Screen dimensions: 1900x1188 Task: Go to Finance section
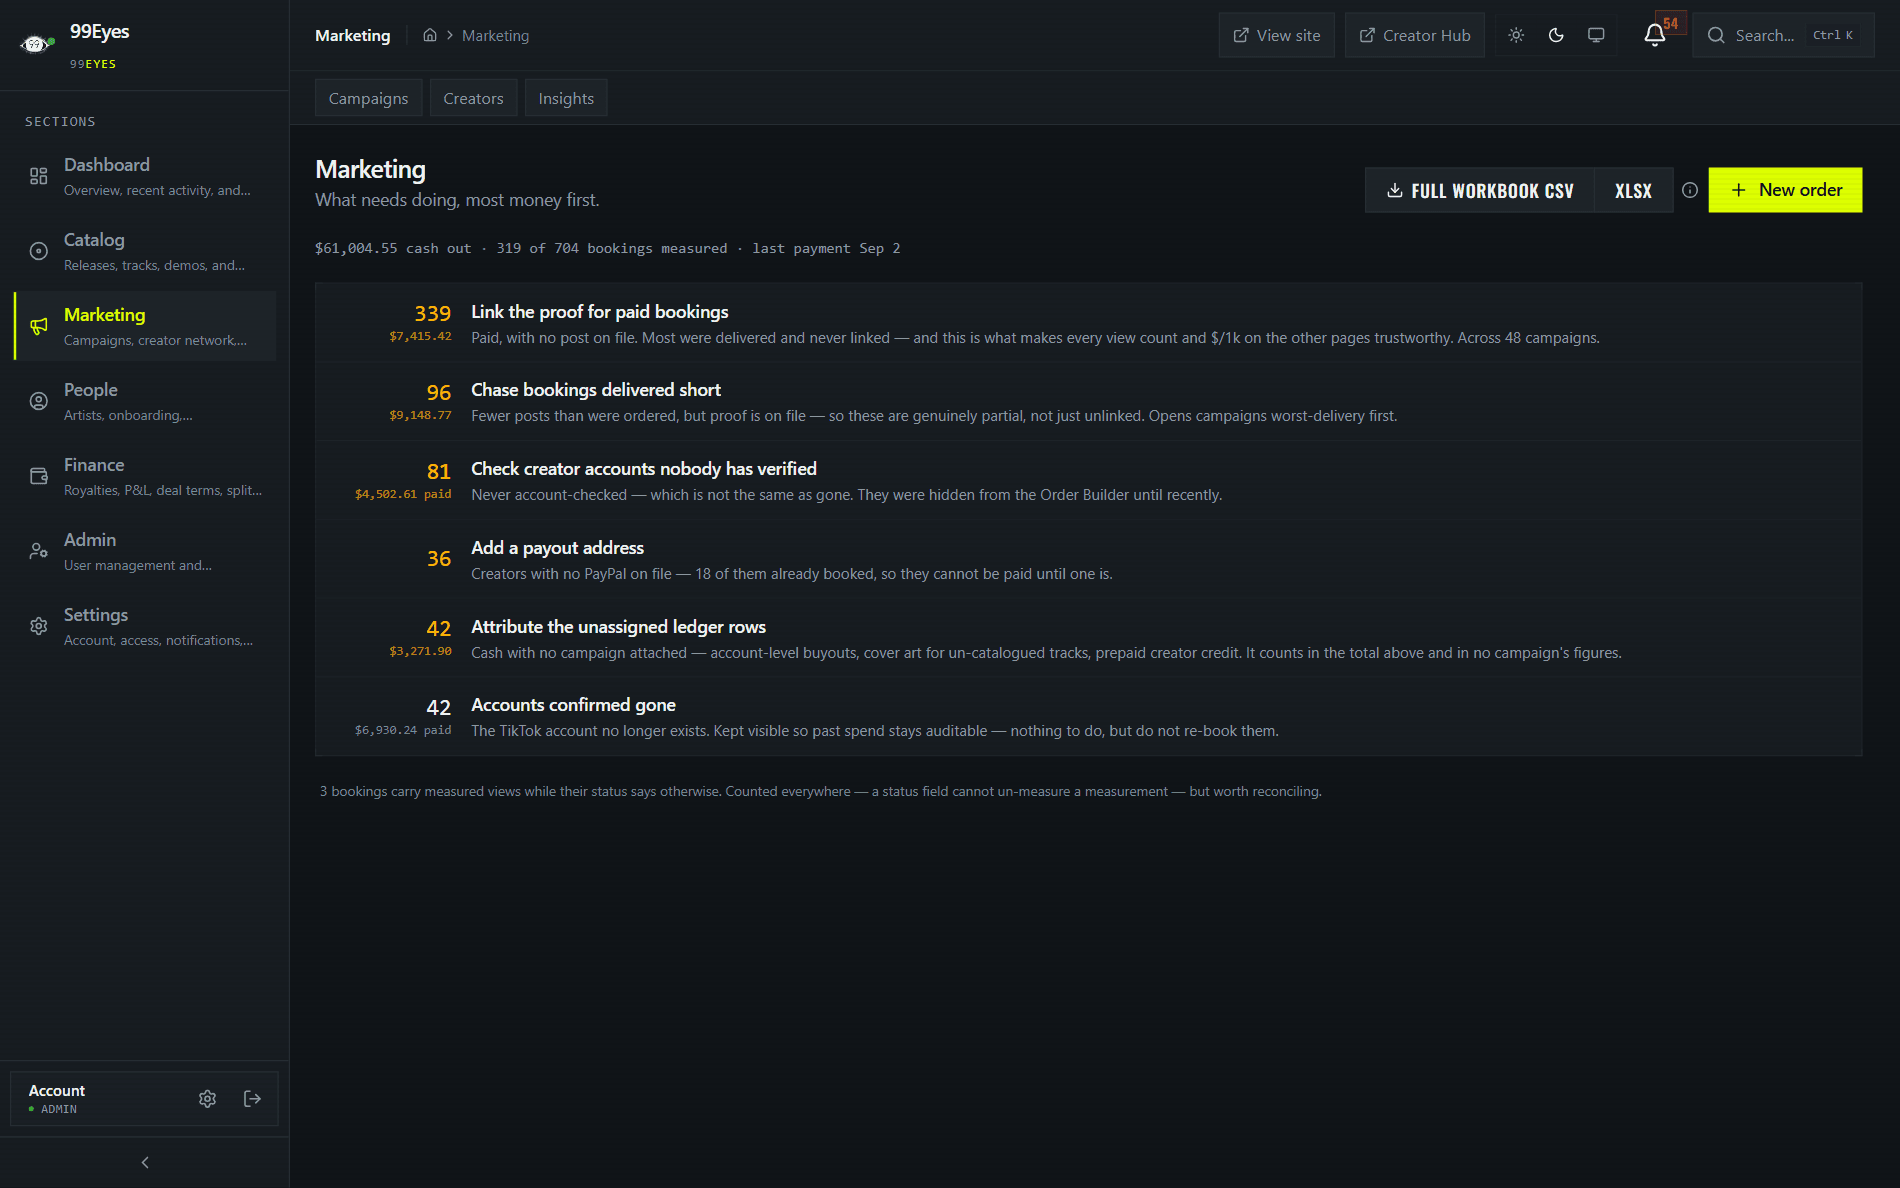145,476
